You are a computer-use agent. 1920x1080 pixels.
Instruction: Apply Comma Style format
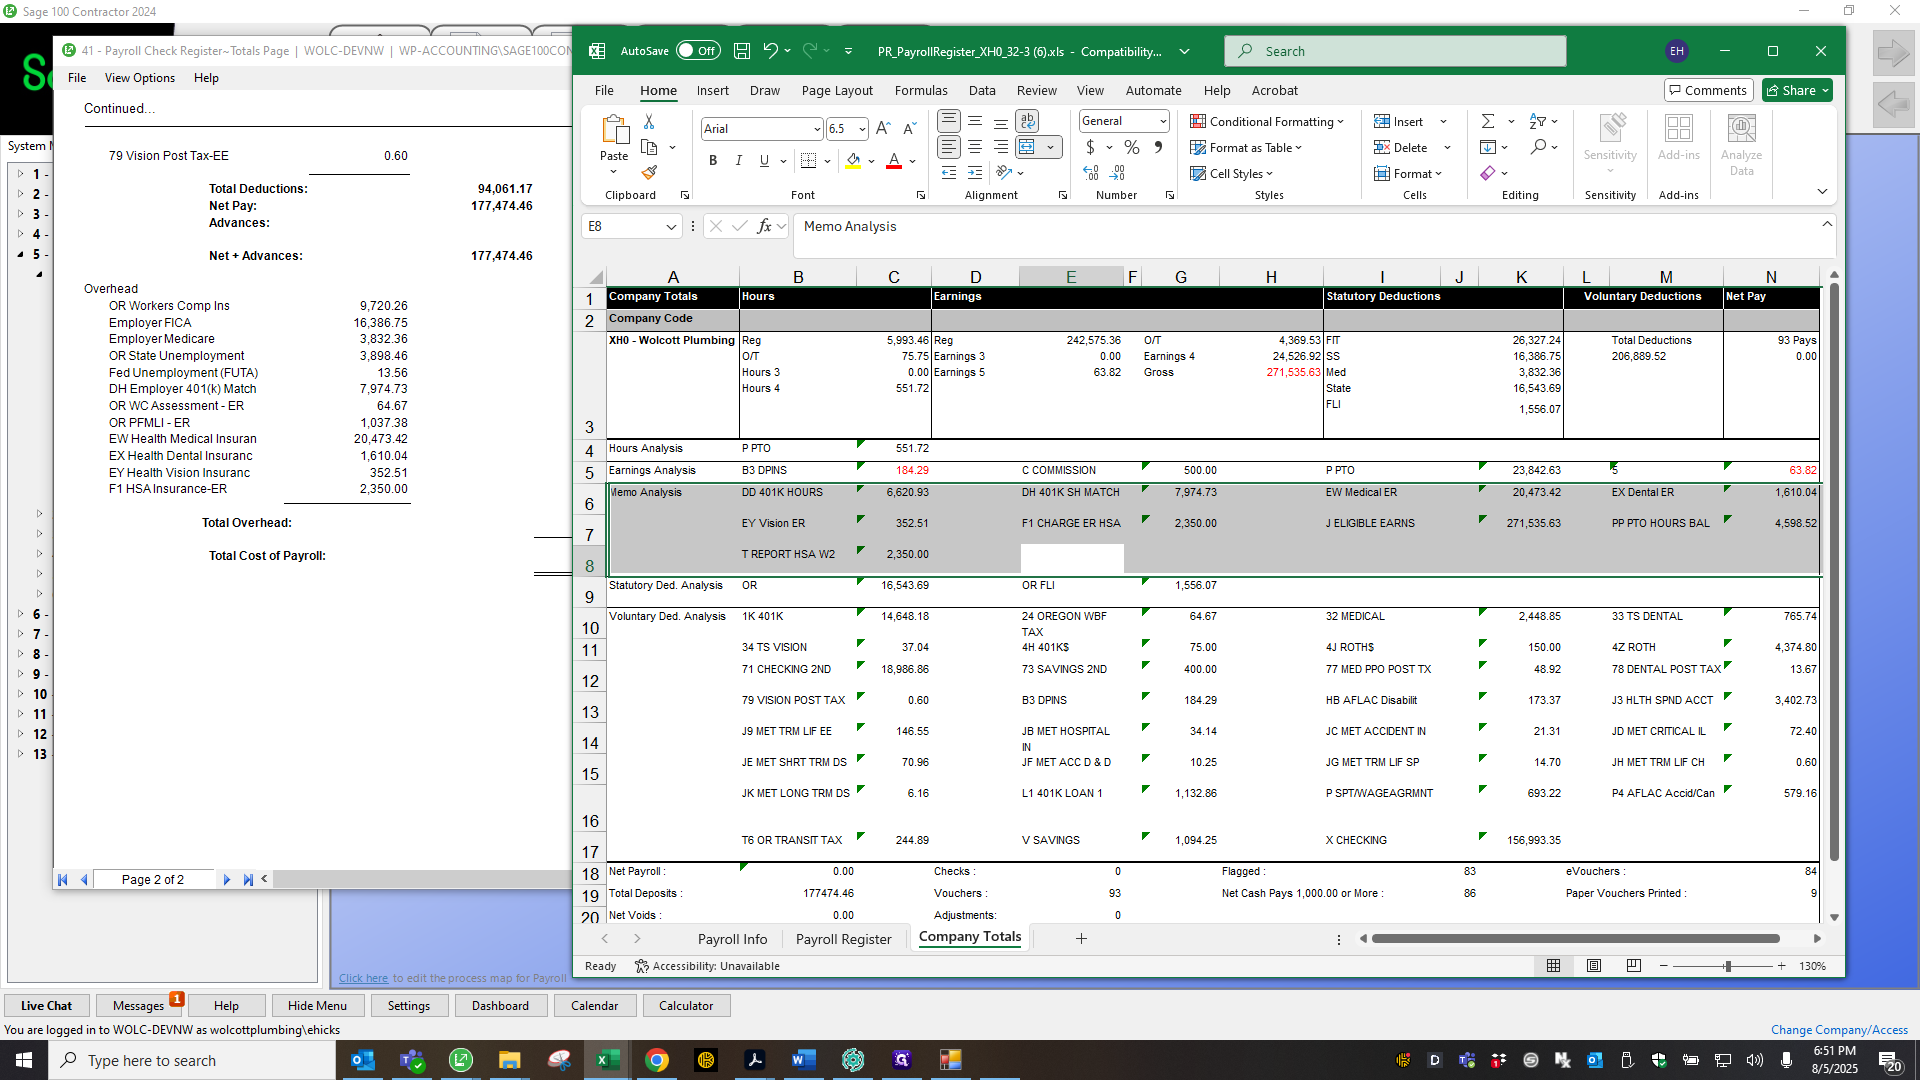pyautogui.click(x=1158, y=147)
